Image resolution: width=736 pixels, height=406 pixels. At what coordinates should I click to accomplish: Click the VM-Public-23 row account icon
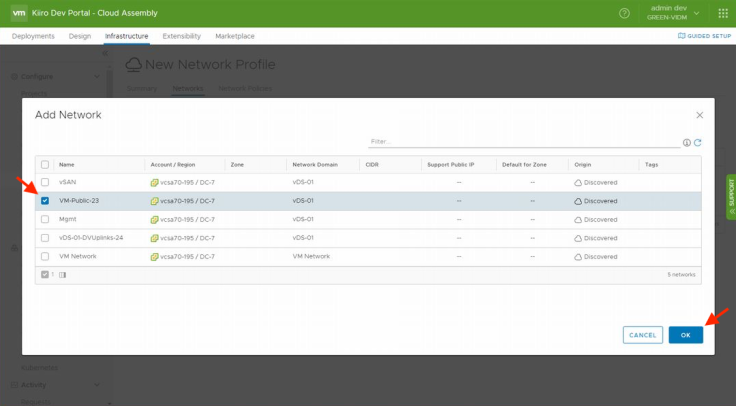pyautogui.click(x=154, y=201)
